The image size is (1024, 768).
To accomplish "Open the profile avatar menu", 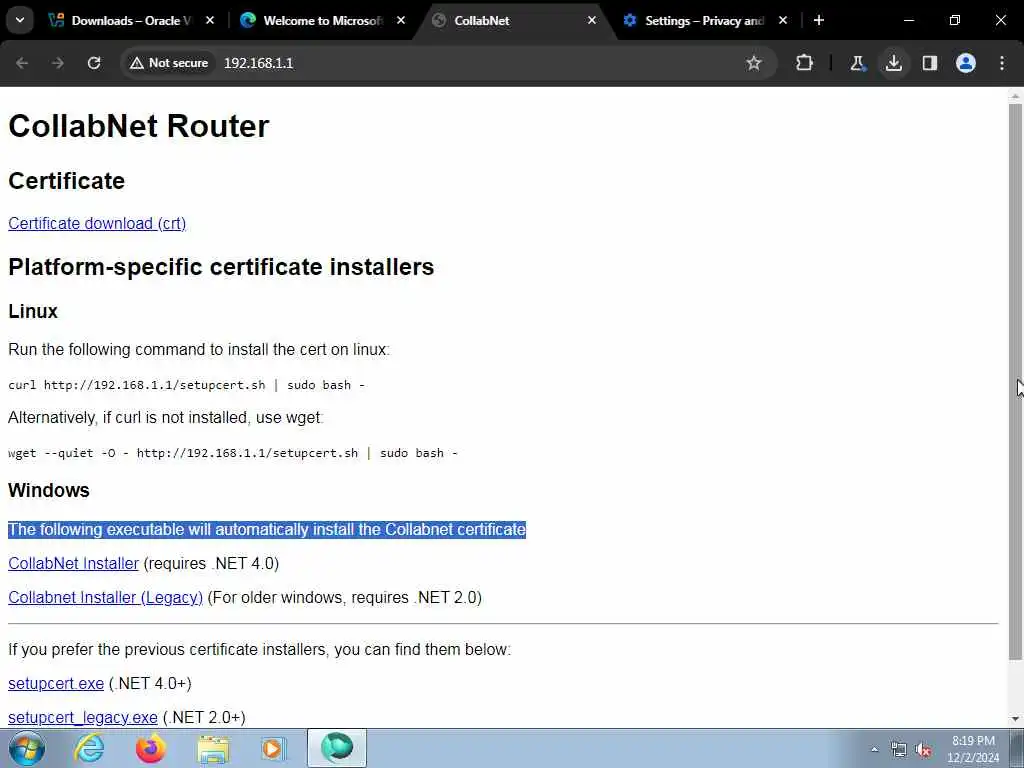I will tap(966, 63).
